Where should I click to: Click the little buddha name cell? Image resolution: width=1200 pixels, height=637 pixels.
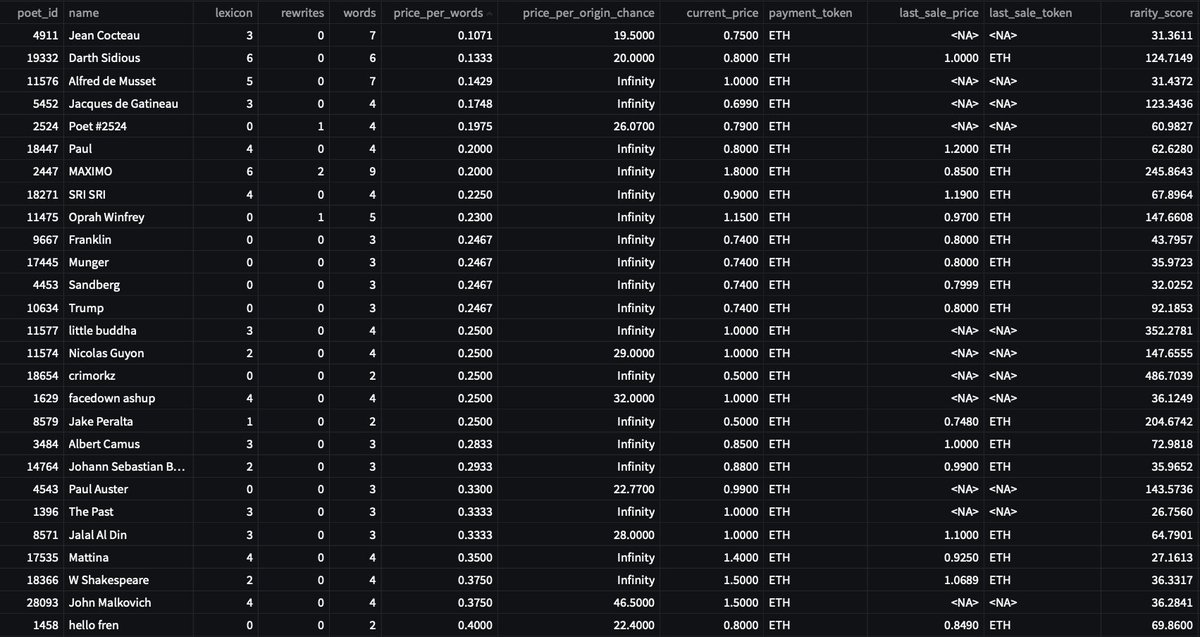(102, 331)
